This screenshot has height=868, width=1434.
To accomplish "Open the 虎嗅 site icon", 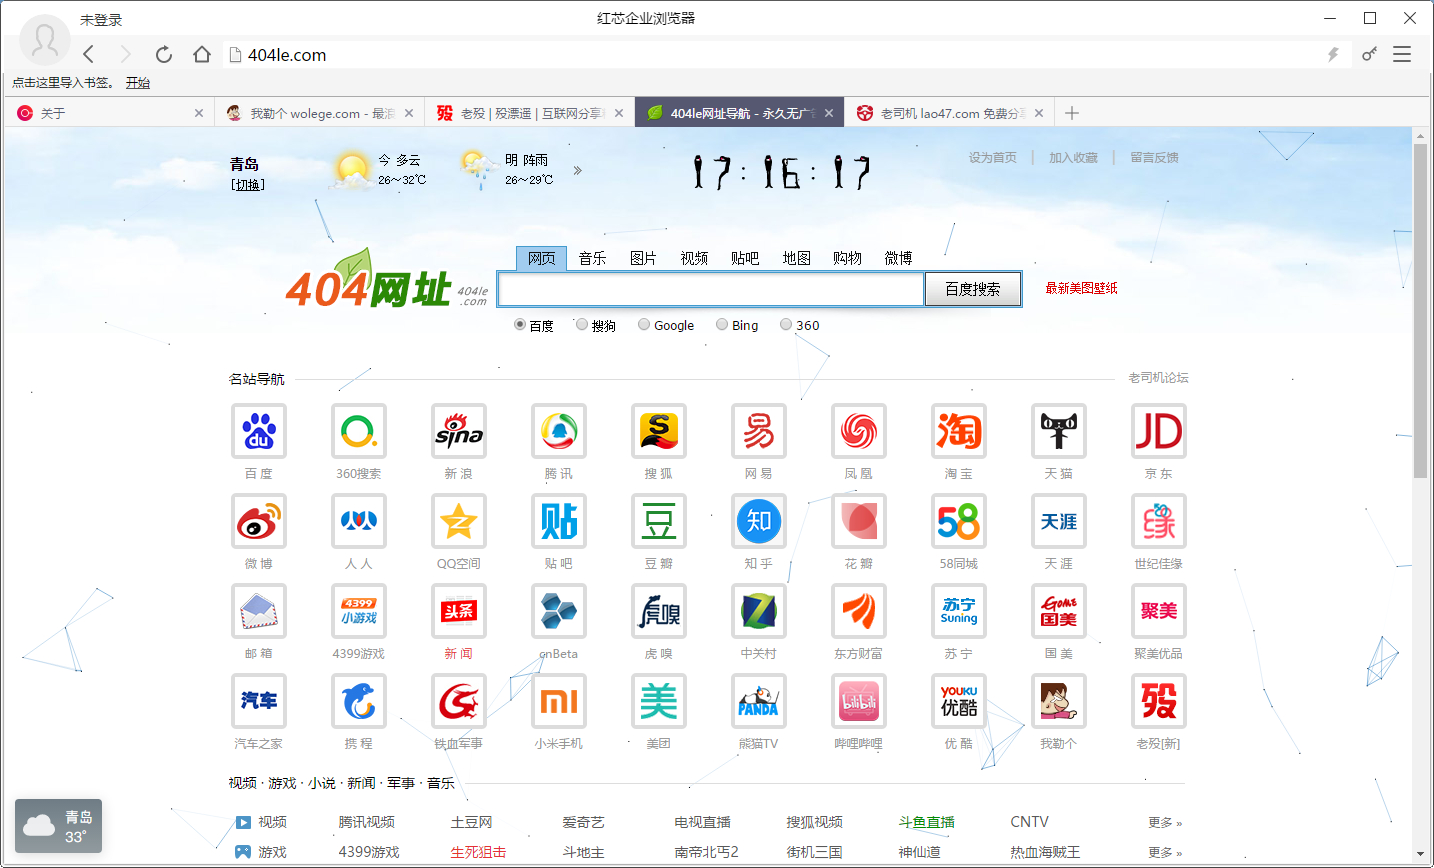I will (x=659, y=611).
